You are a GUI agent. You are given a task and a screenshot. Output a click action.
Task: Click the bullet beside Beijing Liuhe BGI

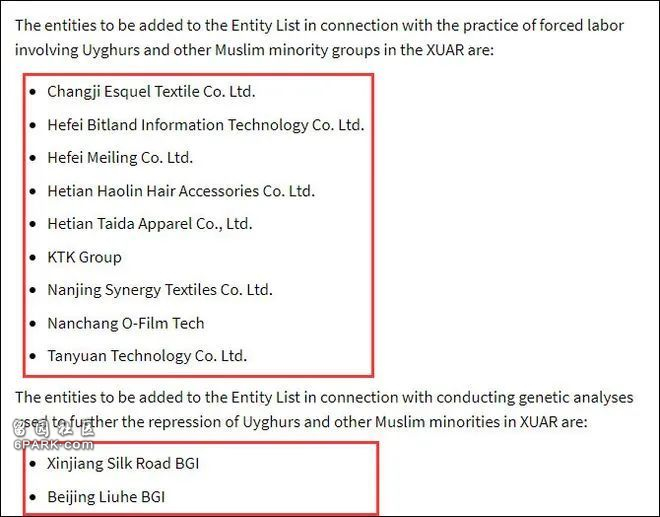[x=33, y=497]
